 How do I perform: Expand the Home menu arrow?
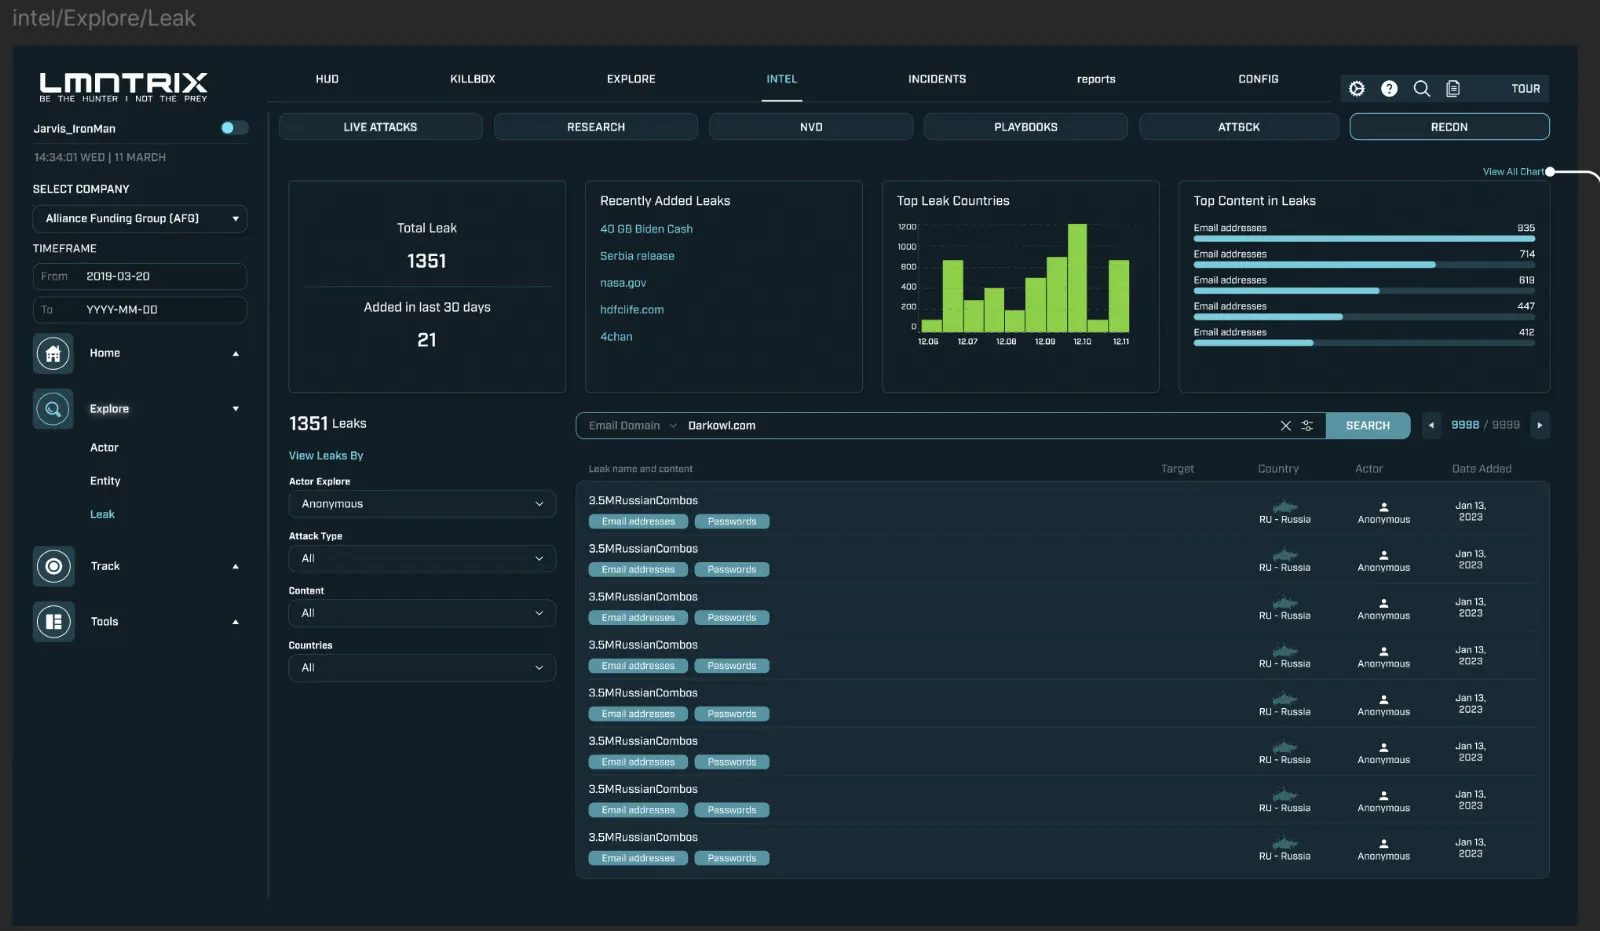236,354
